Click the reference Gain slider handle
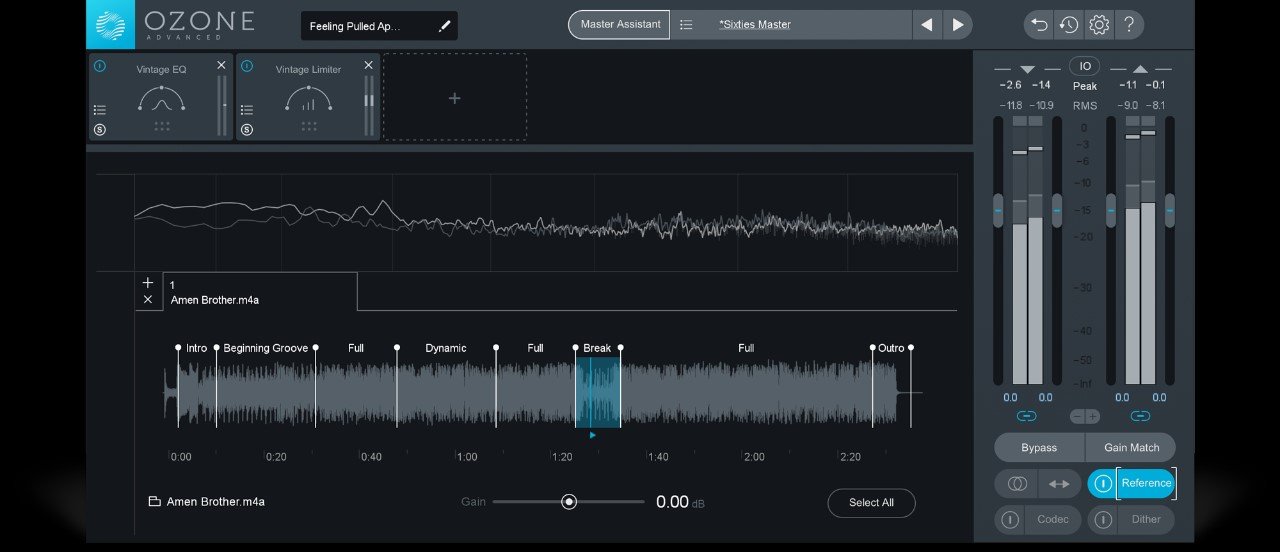The height and width of the screenshot is (552, 1280). point(569,502)
